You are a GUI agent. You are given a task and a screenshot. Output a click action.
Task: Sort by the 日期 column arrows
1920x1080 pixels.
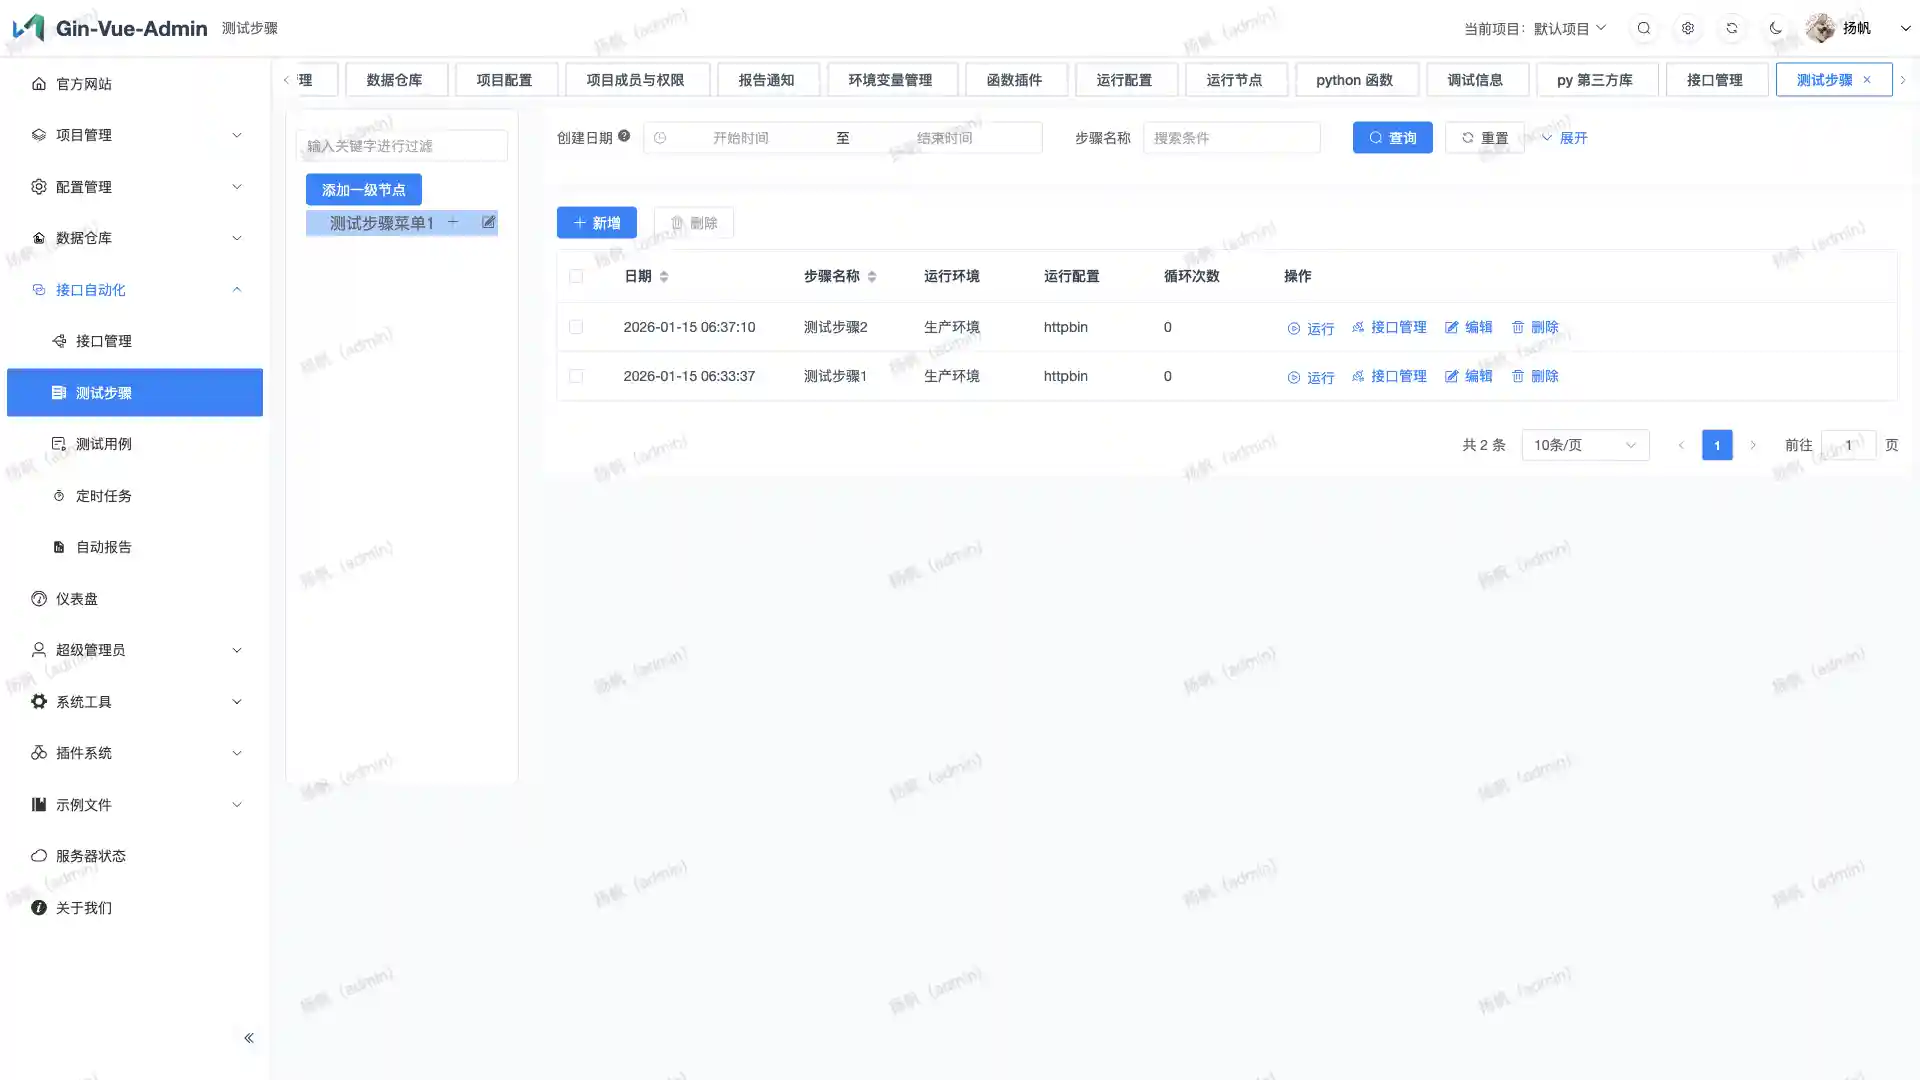(x=664, y=276)
